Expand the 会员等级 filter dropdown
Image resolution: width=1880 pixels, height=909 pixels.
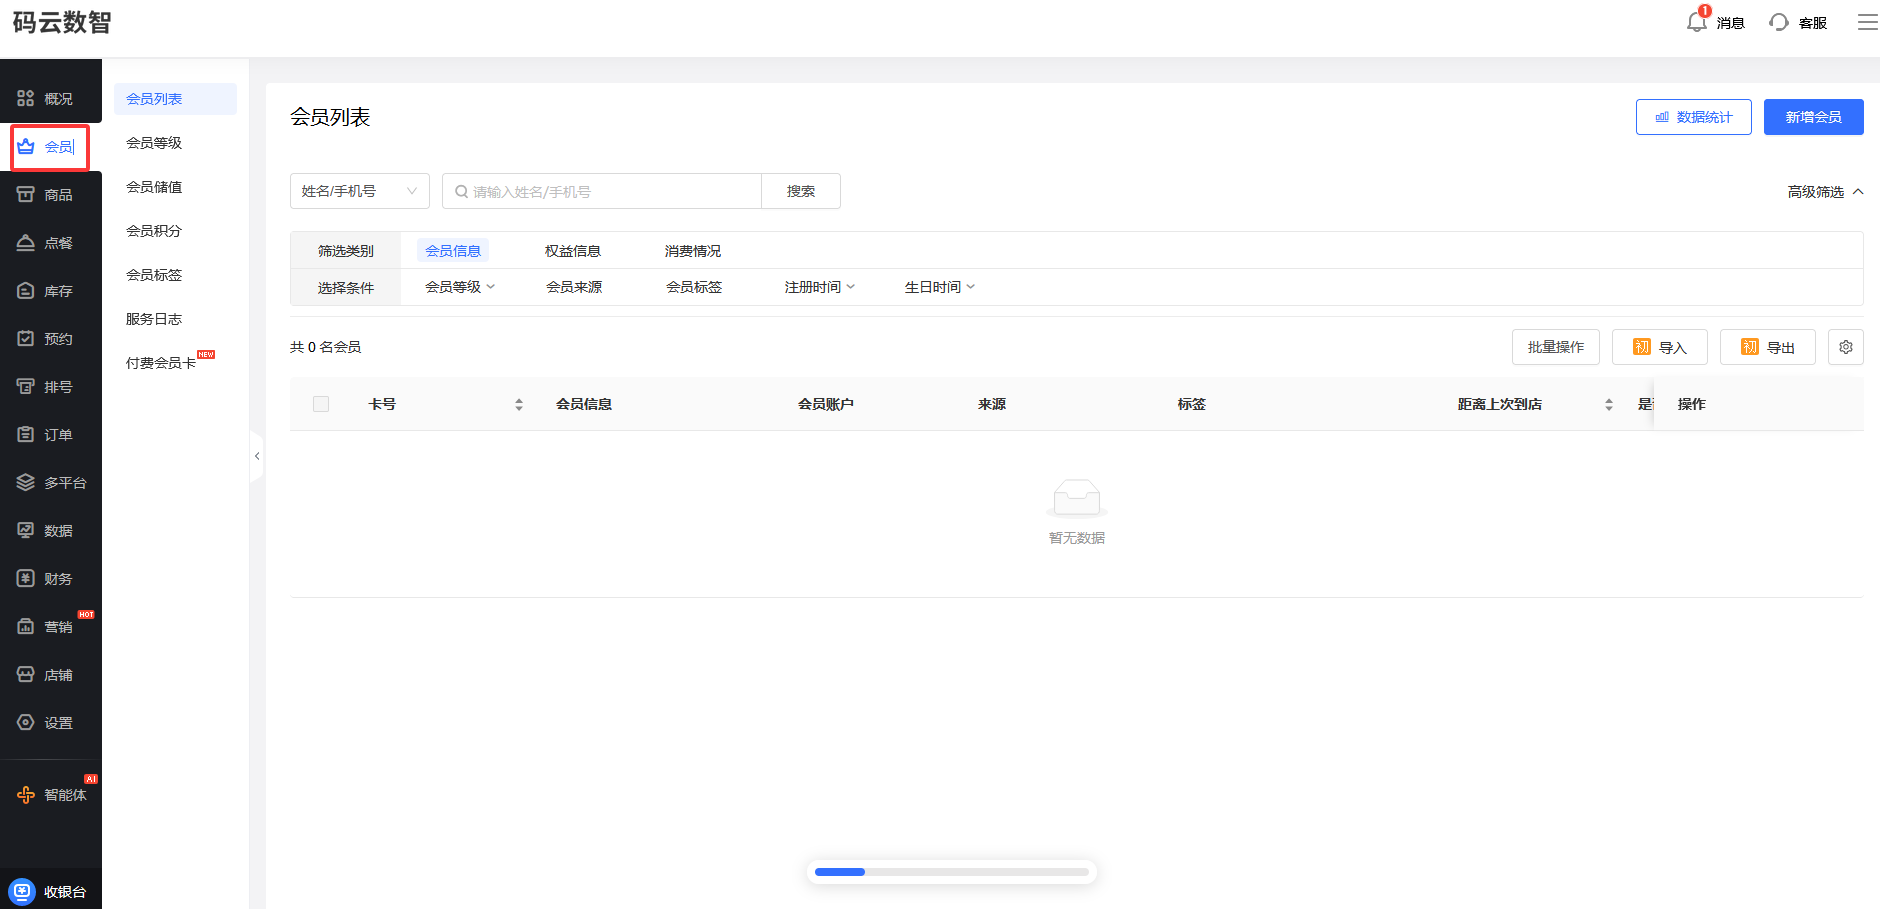click(x=460, y=287)
